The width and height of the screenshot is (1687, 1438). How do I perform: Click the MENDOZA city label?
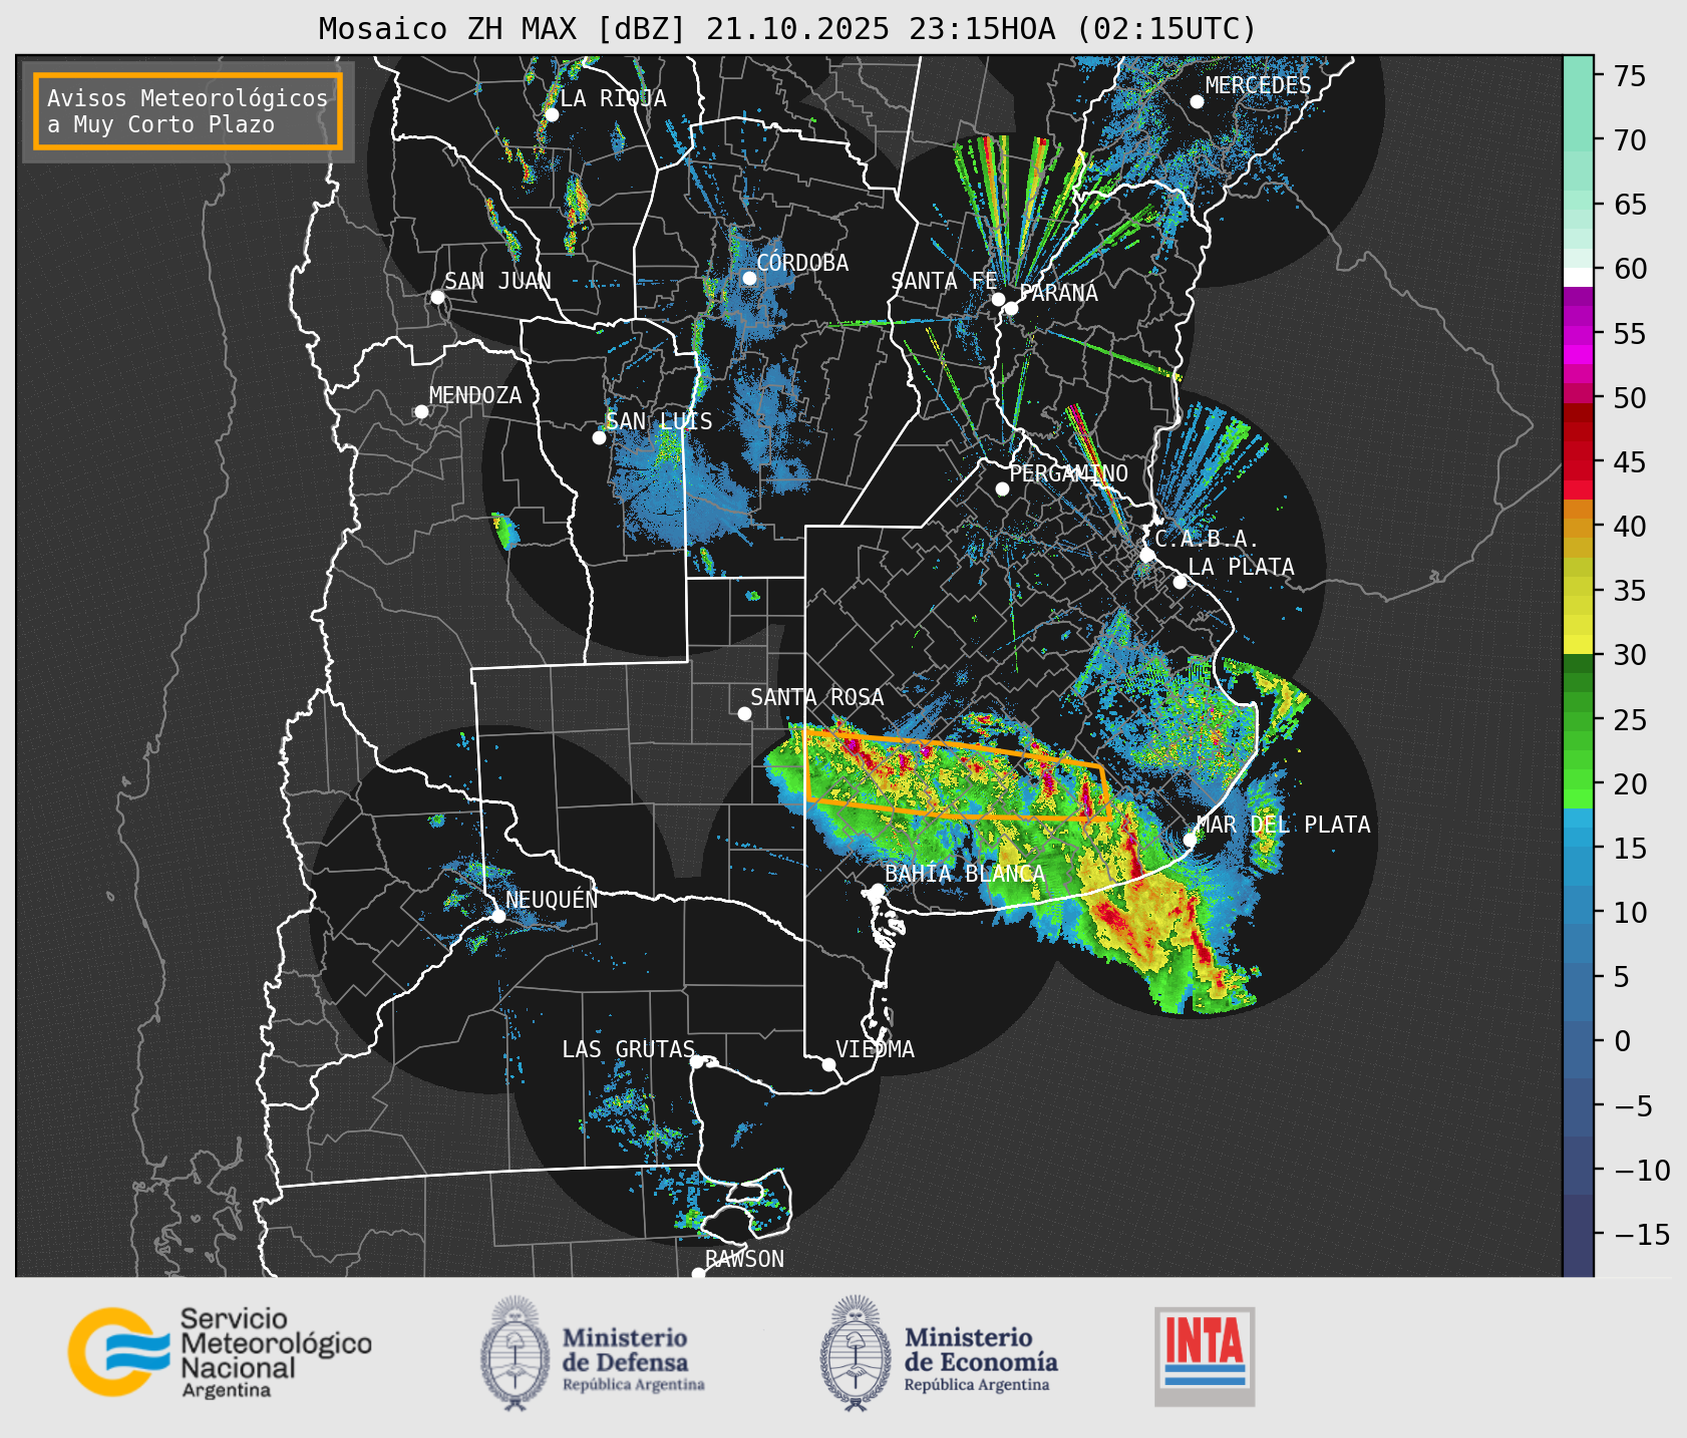[475, 395]
